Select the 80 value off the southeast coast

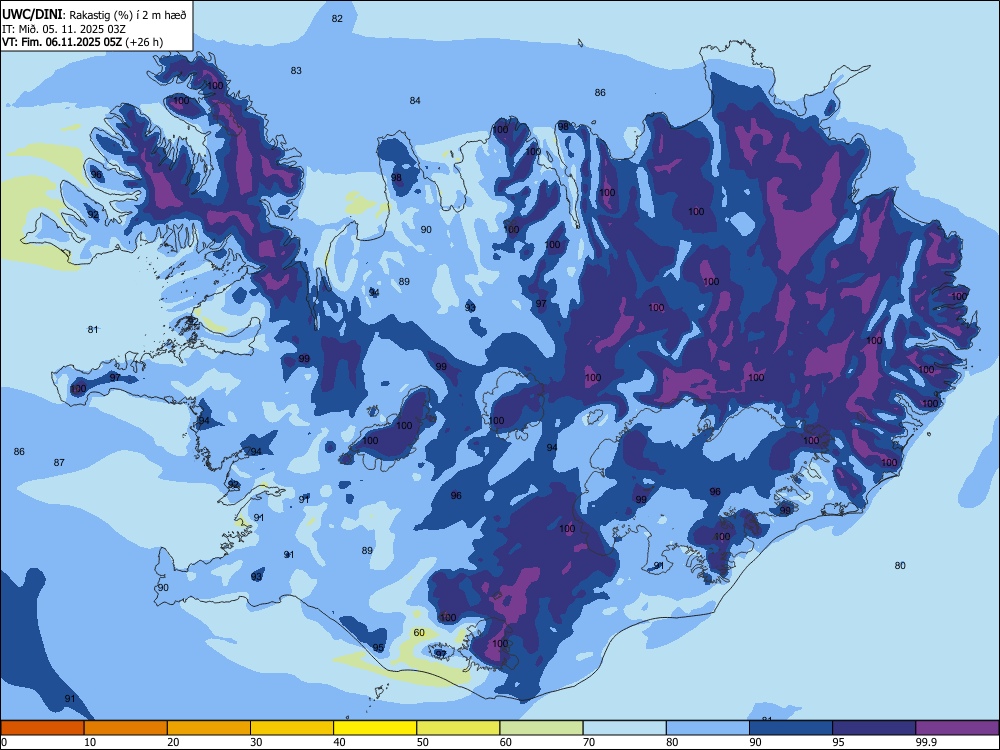coord(900,565)
